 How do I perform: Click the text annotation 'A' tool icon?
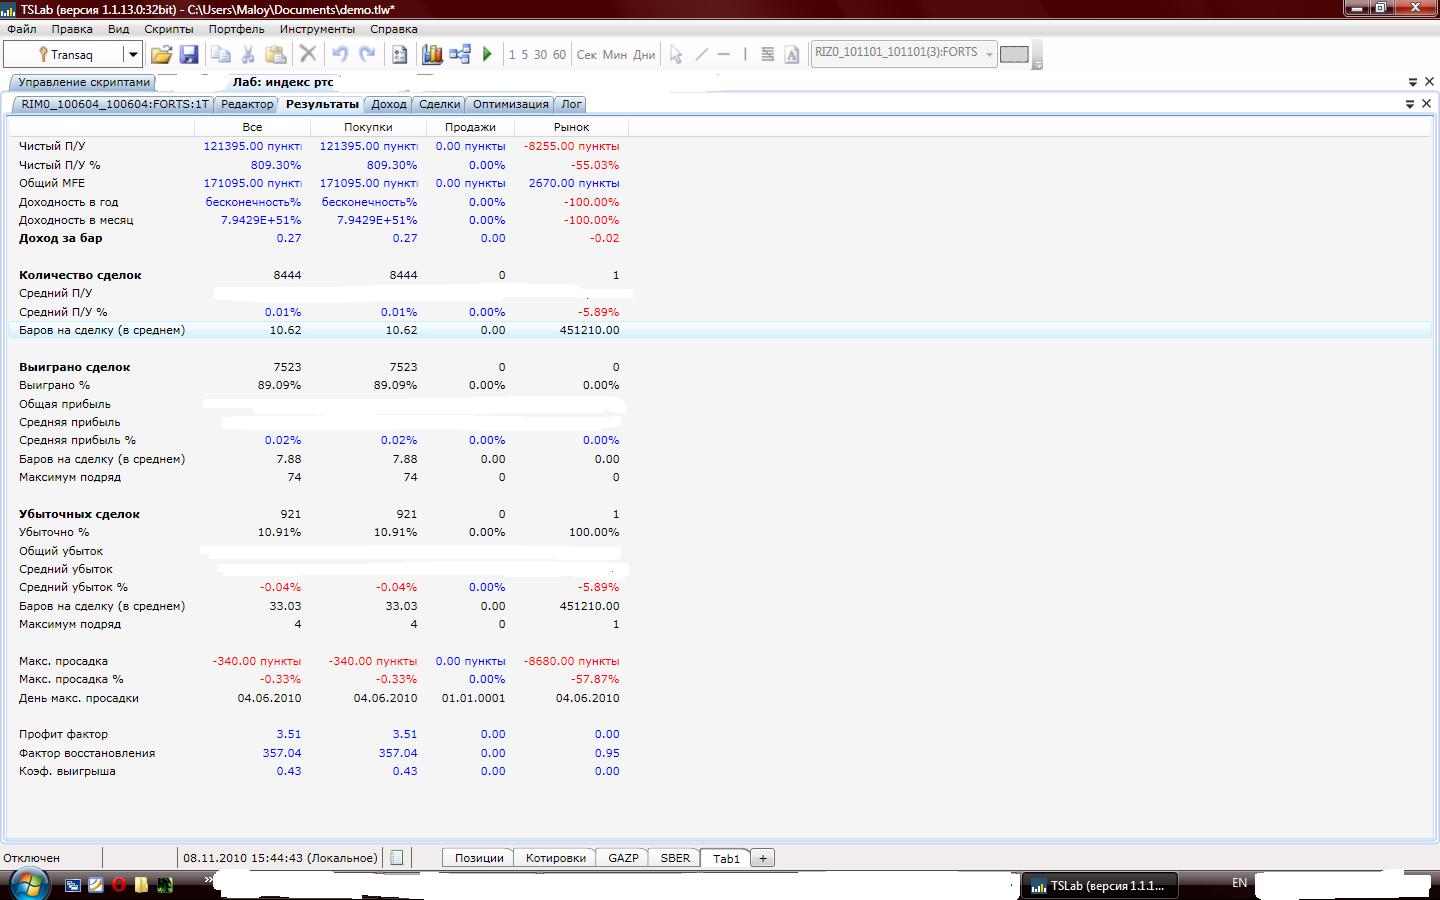click(x=792, y=55)
